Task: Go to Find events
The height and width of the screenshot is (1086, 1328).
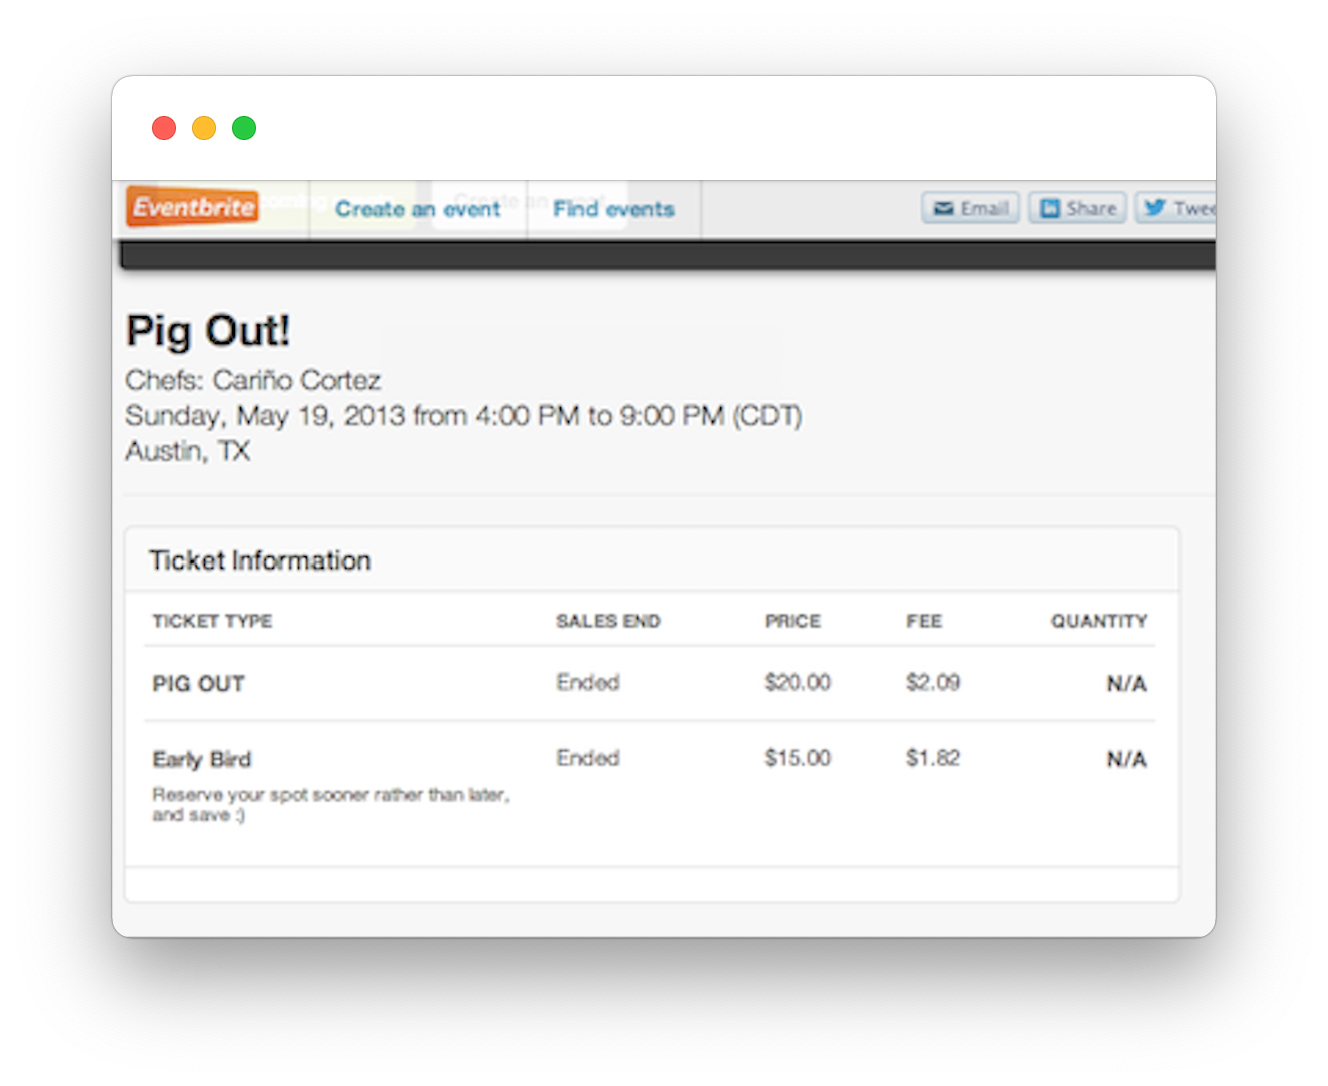Action: [x=614, y=209]
